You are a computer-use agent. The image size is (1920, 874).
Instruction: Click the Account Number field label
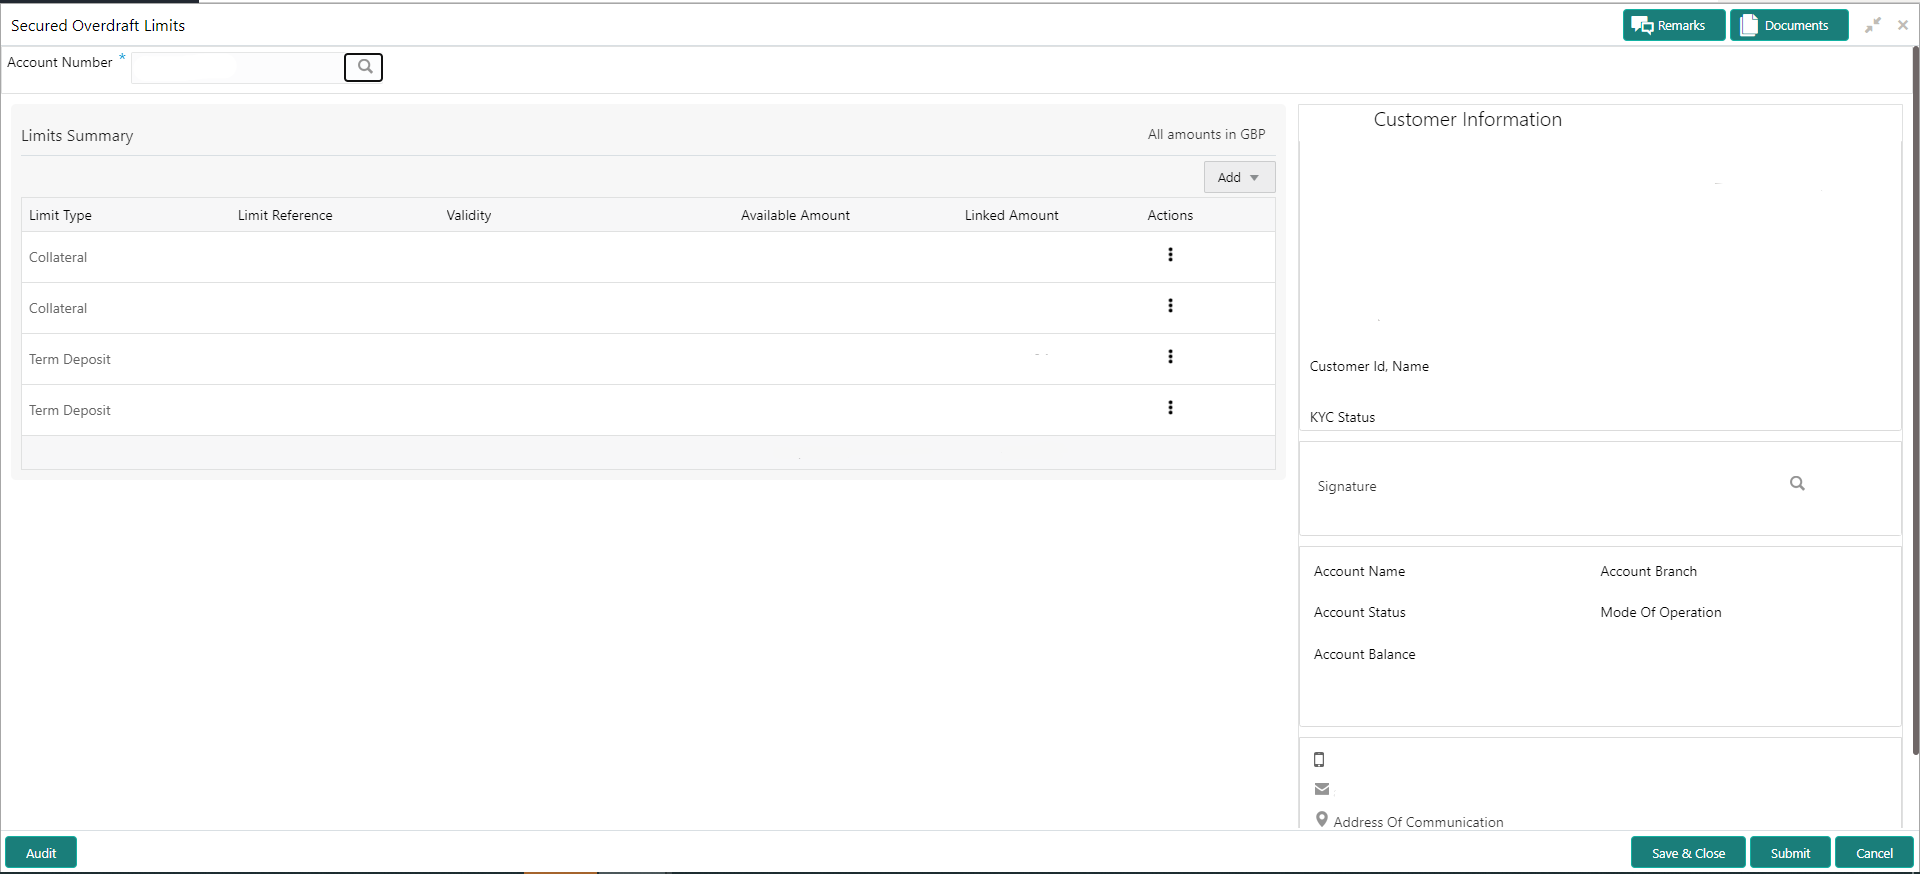point(59,63)
